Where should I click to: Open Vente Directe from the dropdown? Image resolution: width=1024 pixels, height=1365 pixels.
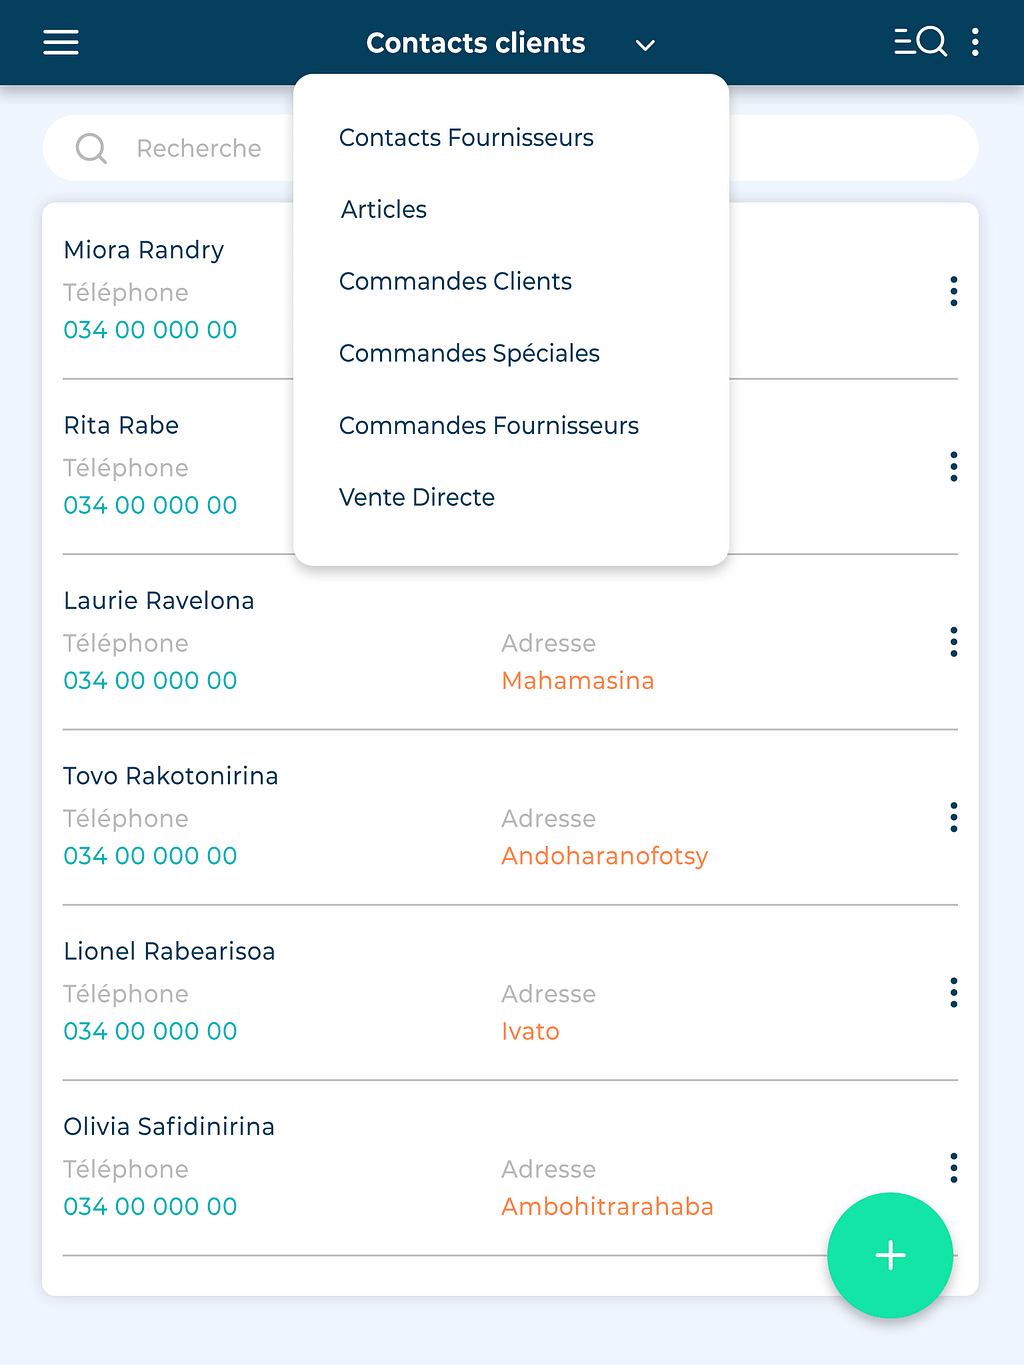pos(417,498)
